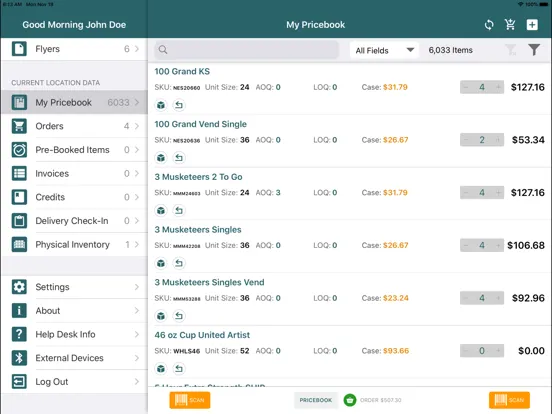The width and height of the screenshot is (552, 414).
Task: Open 100 Grand KS item link
Action: pos(182,71)
